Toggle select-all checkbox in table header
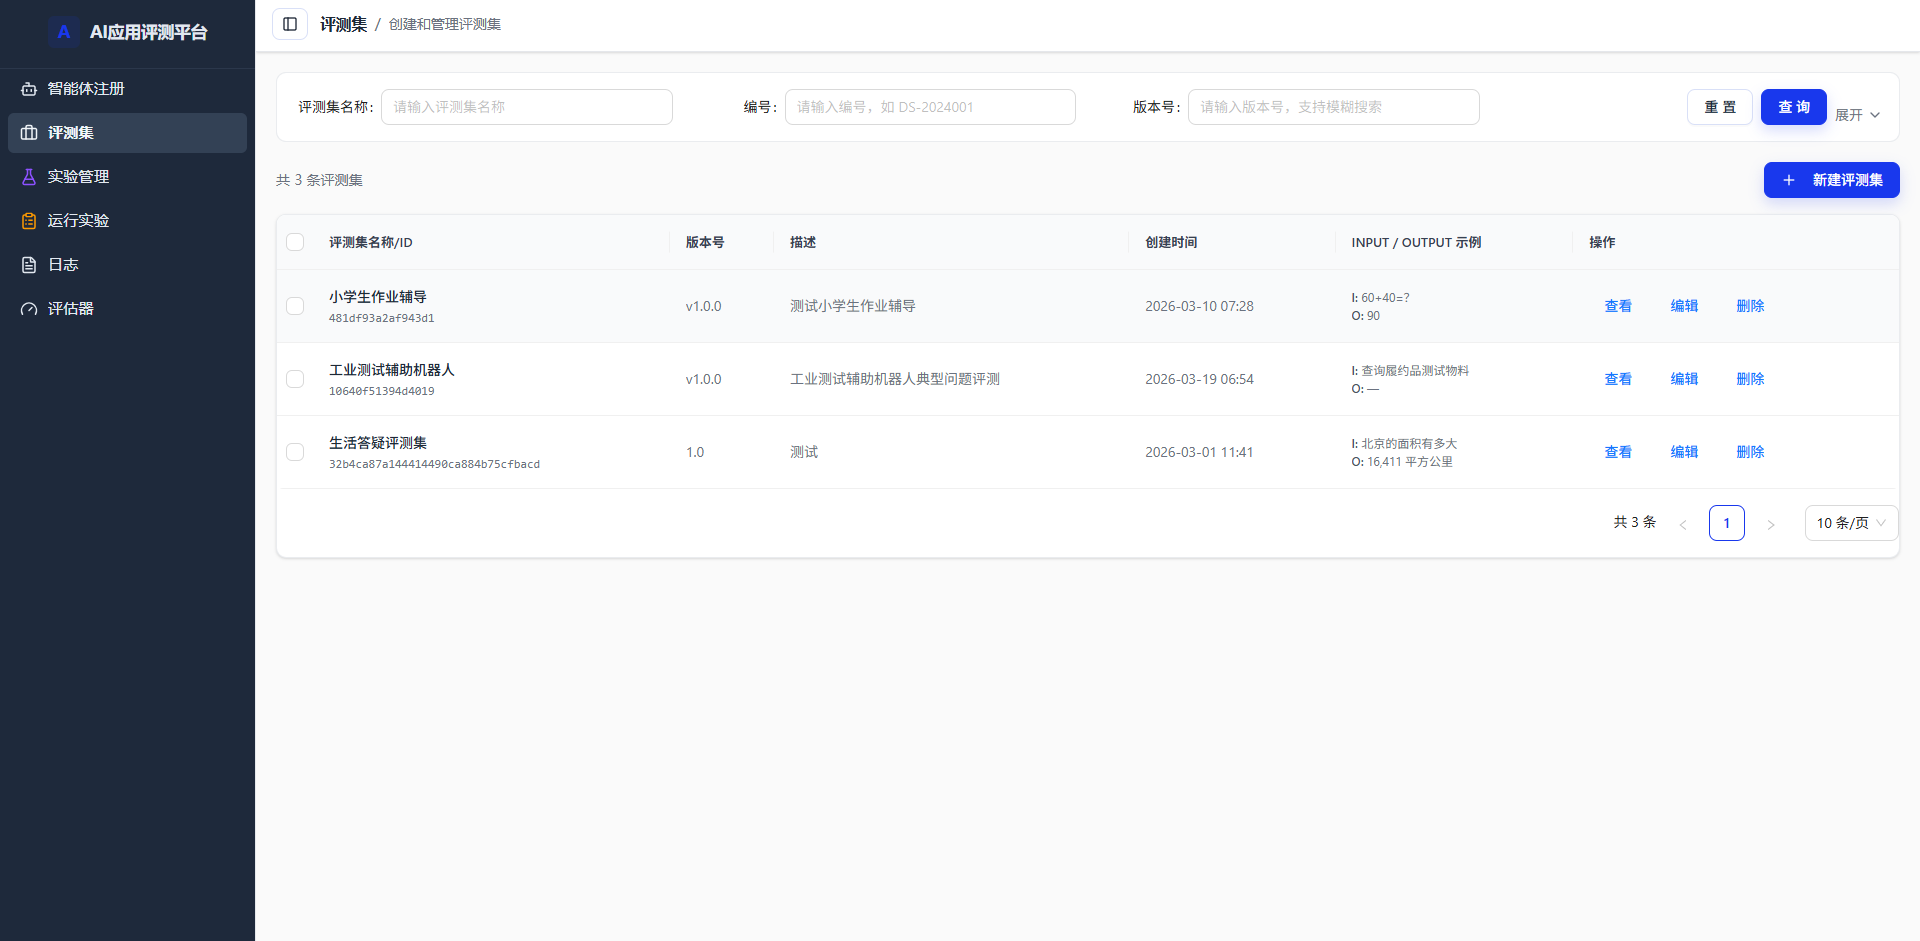This screenshot has height=941, width=1920. (x=295, y=242)
